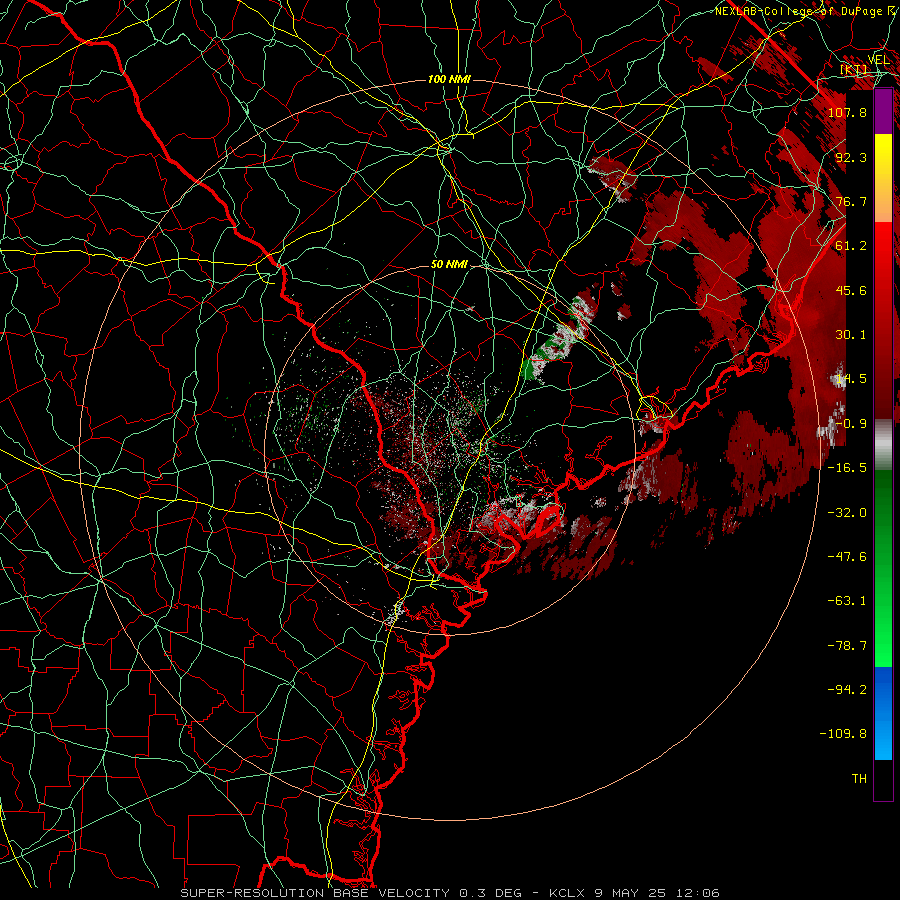The width and height of the screenshot is (900, 900).
Task: Click the 100 NMI range ring label
Action: pyautogui.click(x=449, y=79)
